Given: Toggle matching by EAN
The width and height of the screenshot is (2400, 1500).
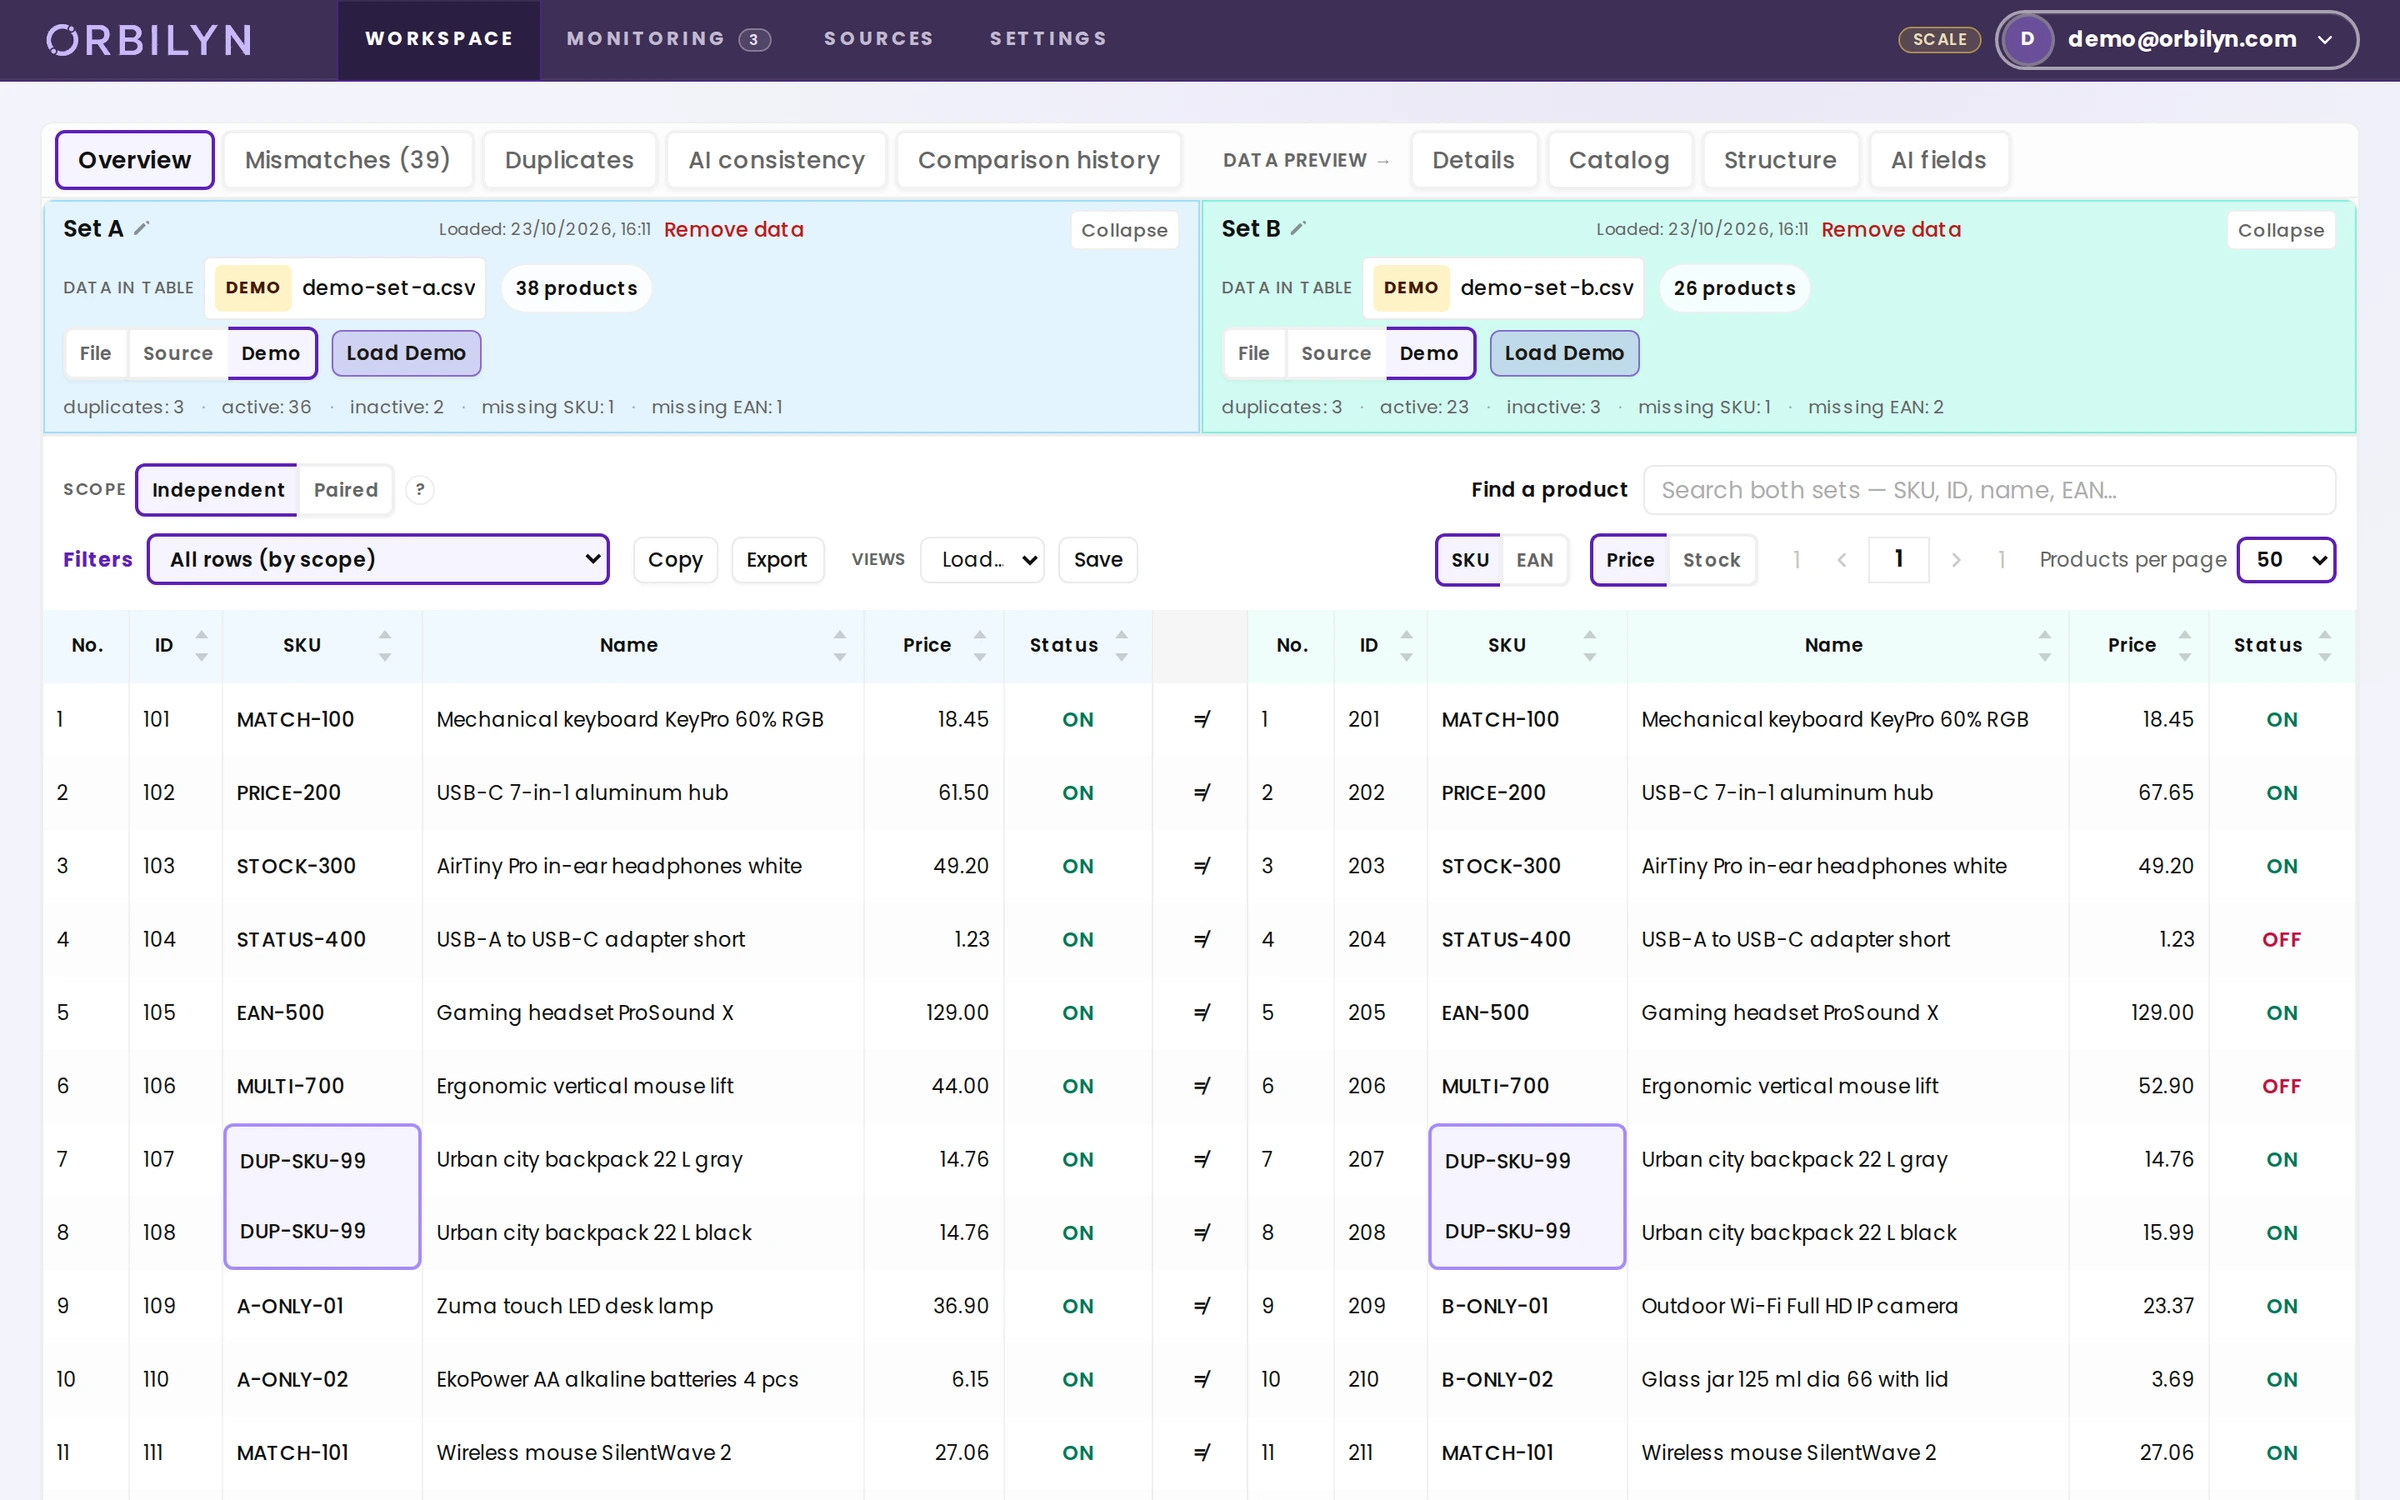Looking at the screenshot, I should [x=1535, y=560].
